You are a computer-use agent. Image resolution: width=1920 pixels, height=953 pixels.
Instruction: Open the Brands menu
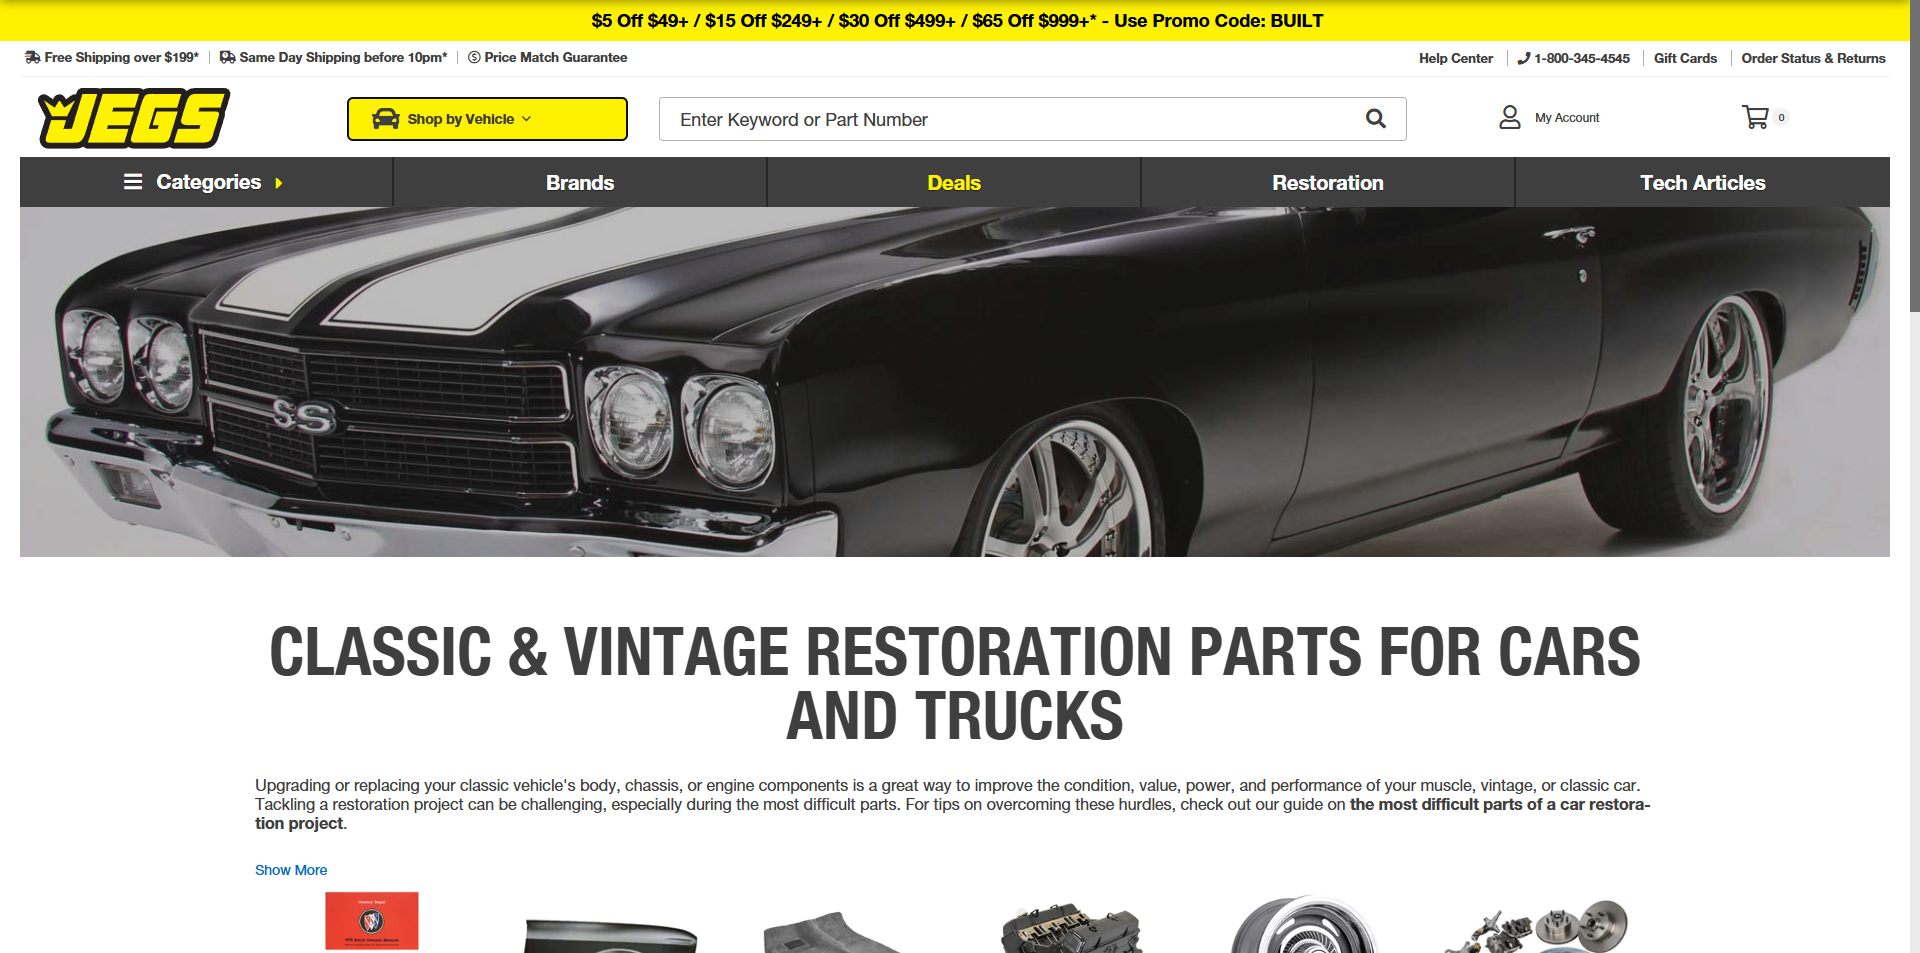point(580,182)
